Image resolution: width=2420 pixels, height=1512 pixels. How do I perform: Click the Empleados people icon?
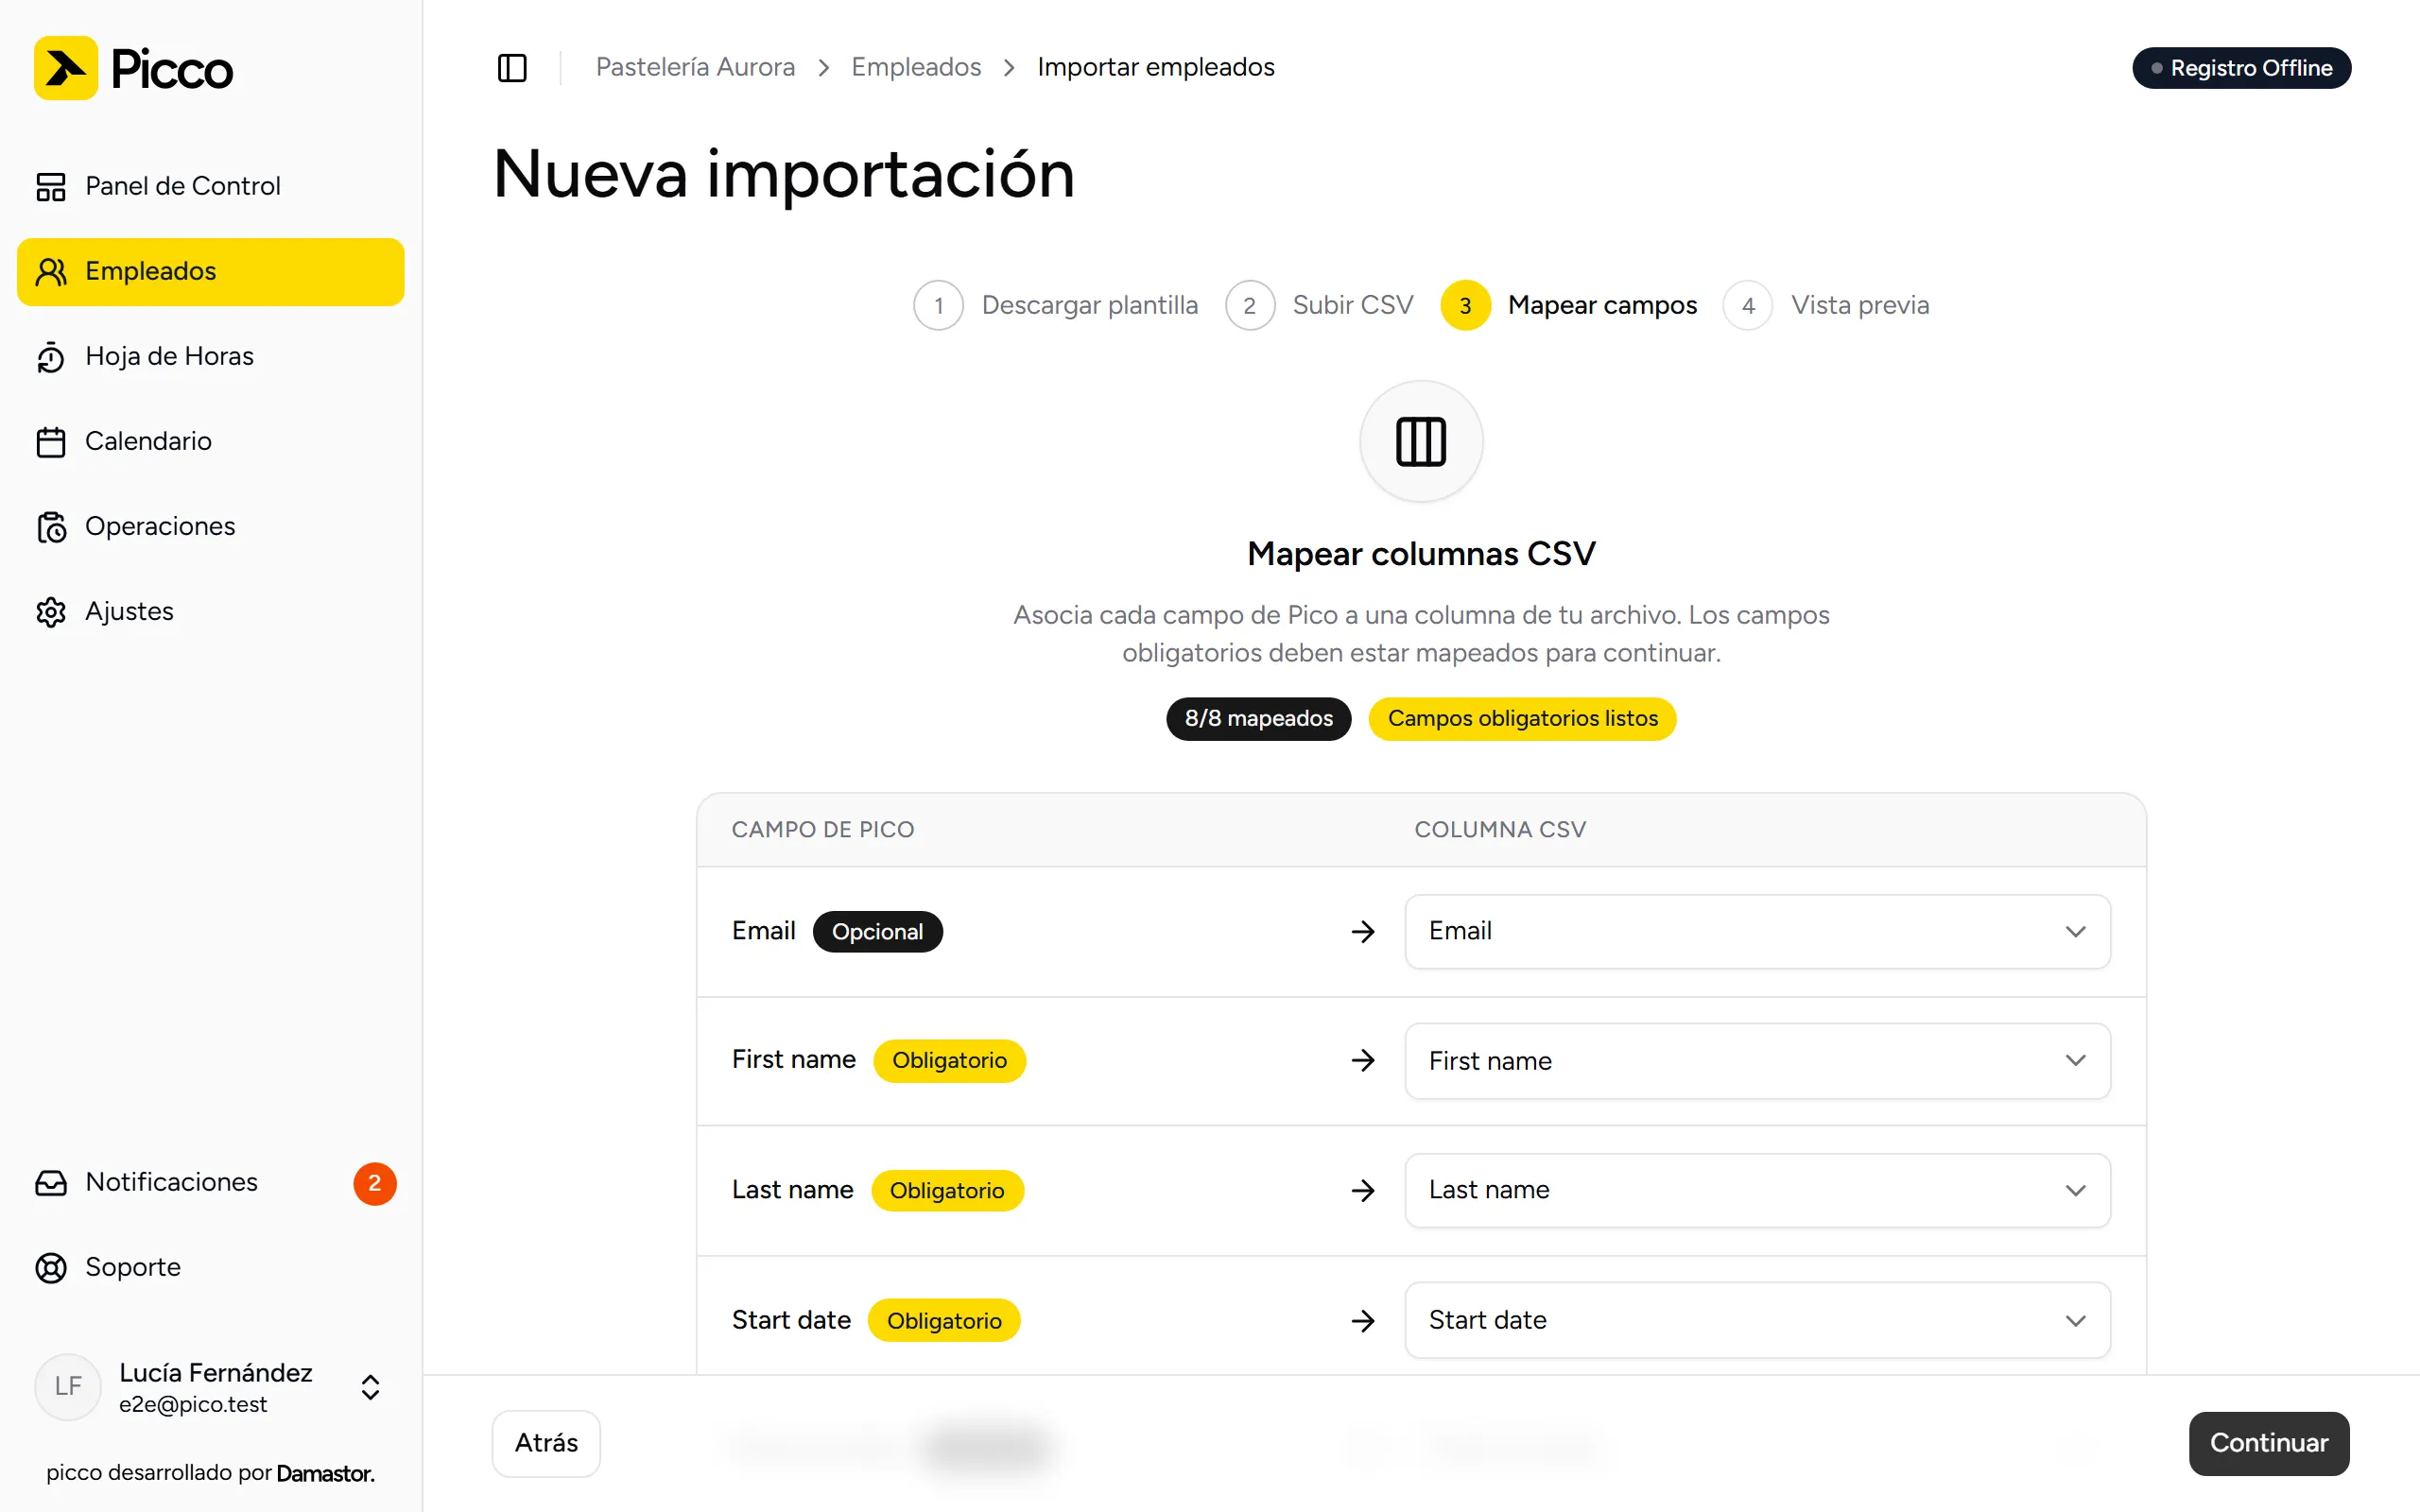(51, 272)
